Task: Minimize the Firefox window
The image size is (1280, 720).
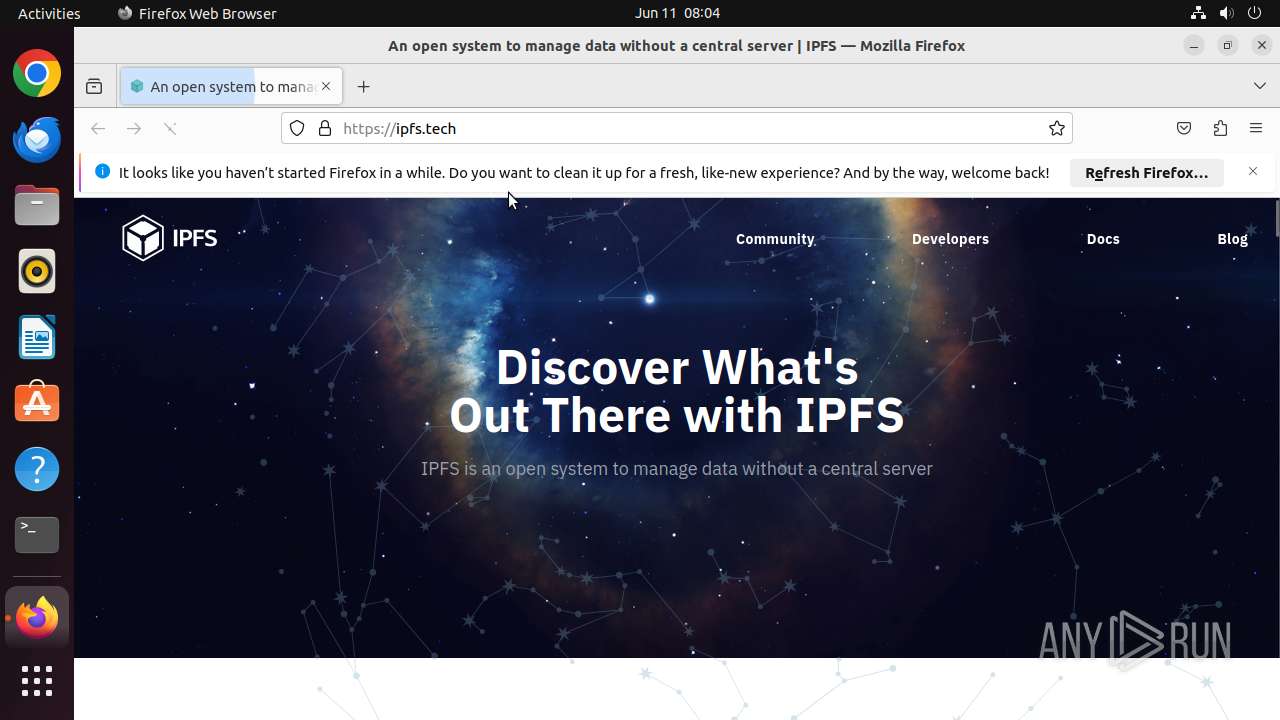Action: pyautogui.click(x=1194, y=45)
